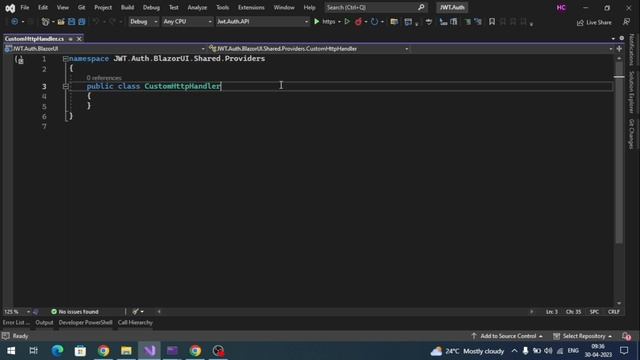Toggle the CRLF line ending indicator
The width and height of the screenshot is (640, 360).
tap(613, 311)
